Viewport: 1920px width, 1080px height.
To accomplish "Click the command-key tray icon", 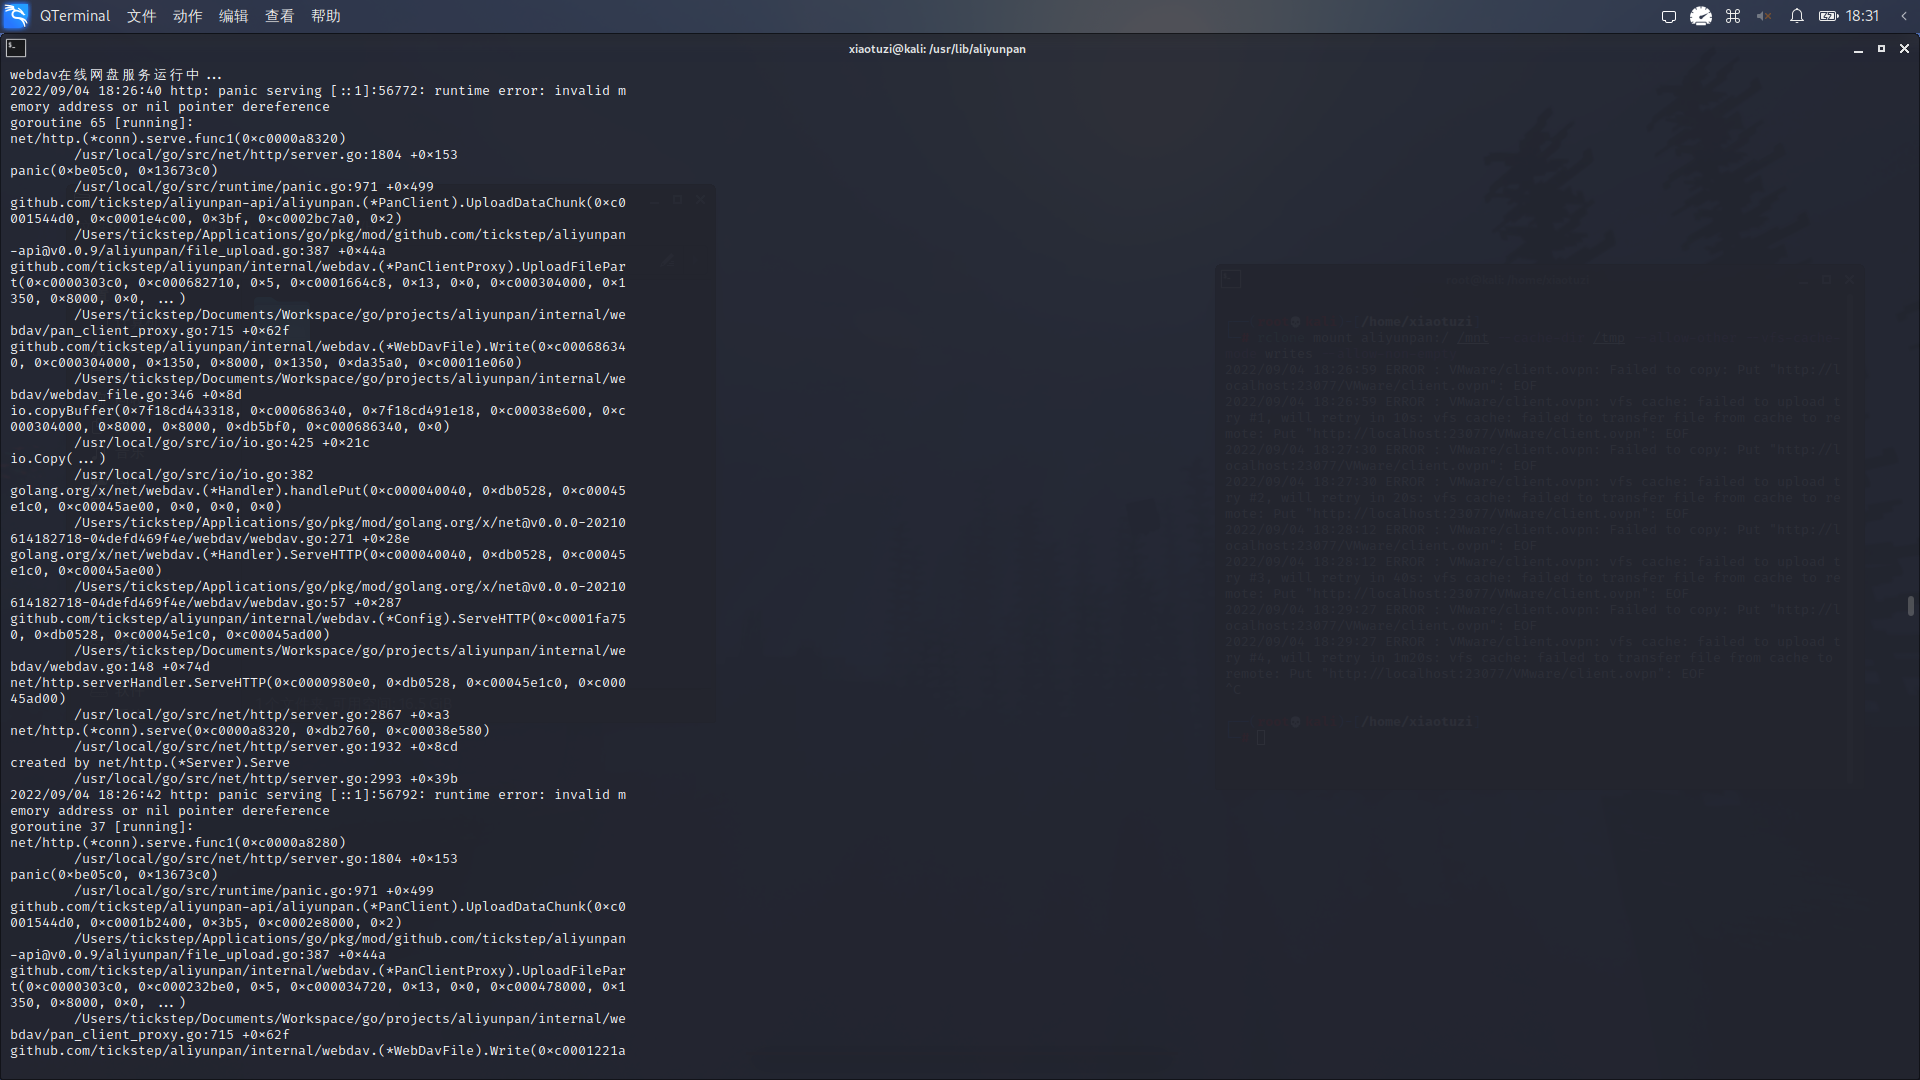I will [x=1733, y=16].
